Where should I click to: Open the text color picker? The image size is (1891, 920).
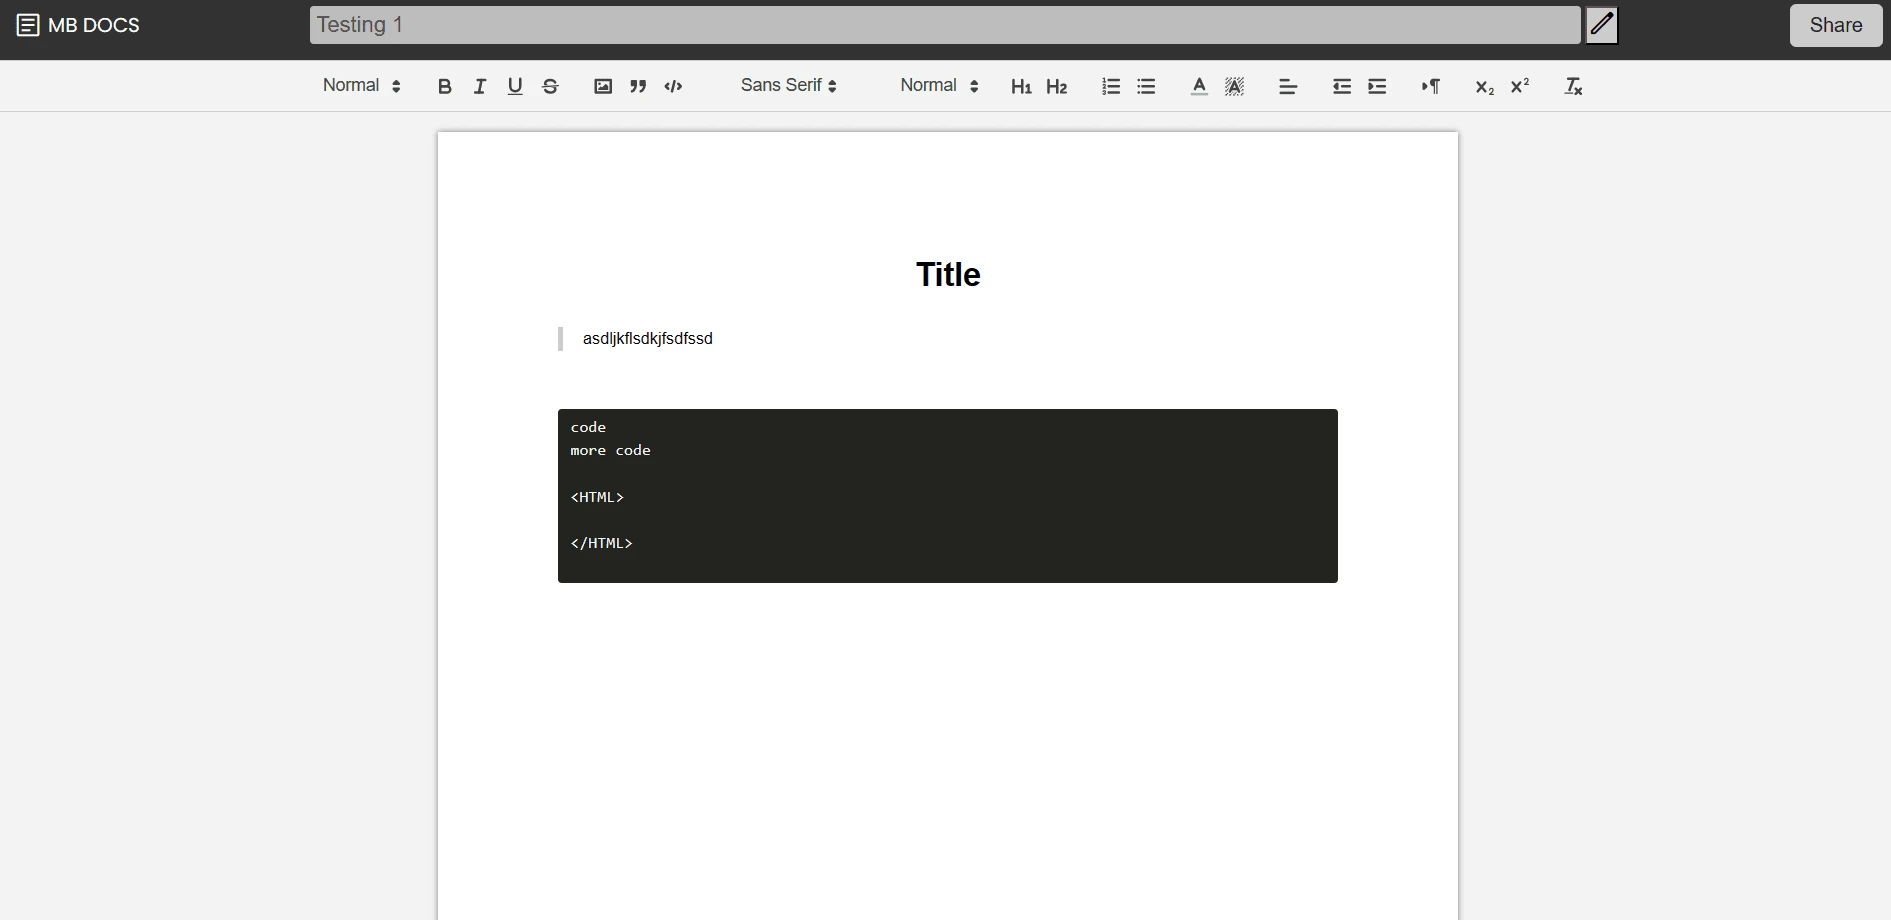click(1199, 86)
